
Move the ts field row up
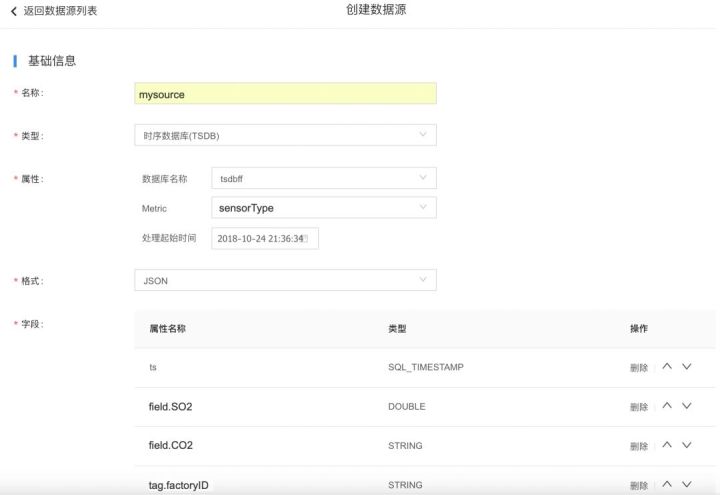667,367
